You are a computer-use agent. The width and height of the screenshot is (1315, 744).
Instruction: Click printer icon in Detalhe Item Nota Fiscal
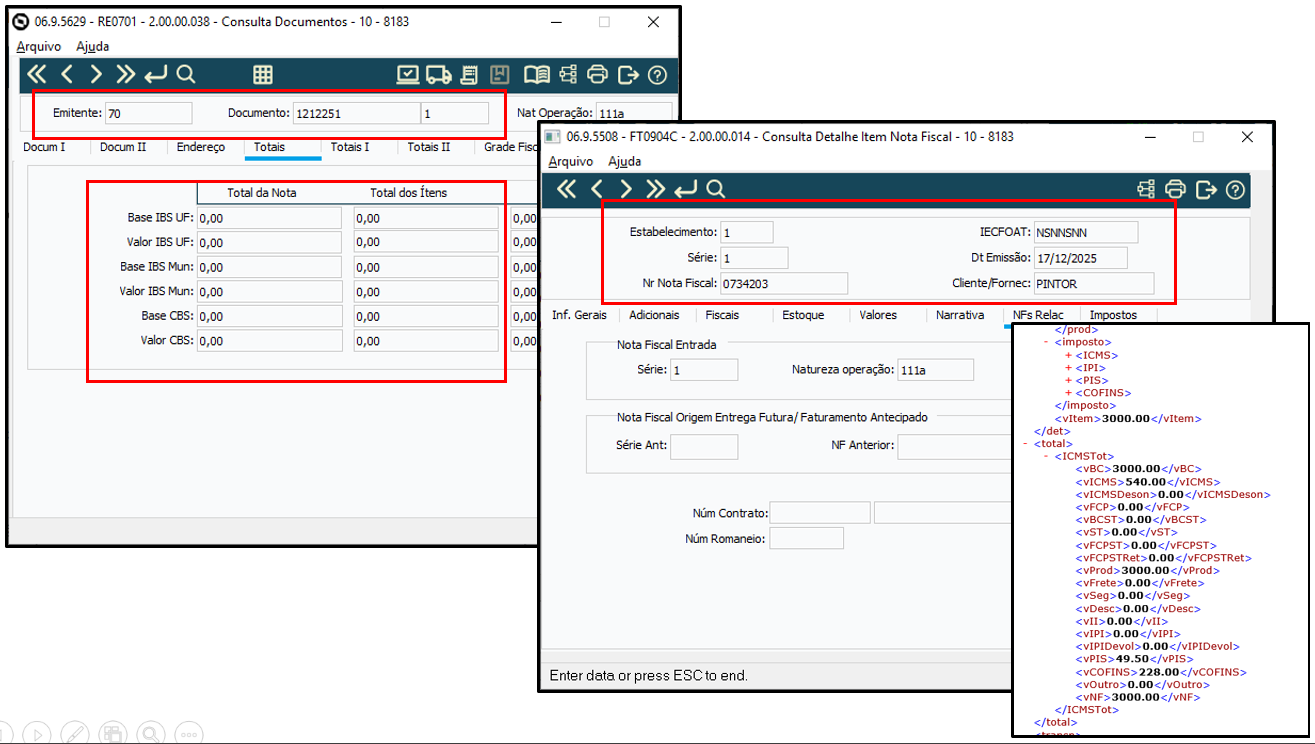(x=1176, y=189)
